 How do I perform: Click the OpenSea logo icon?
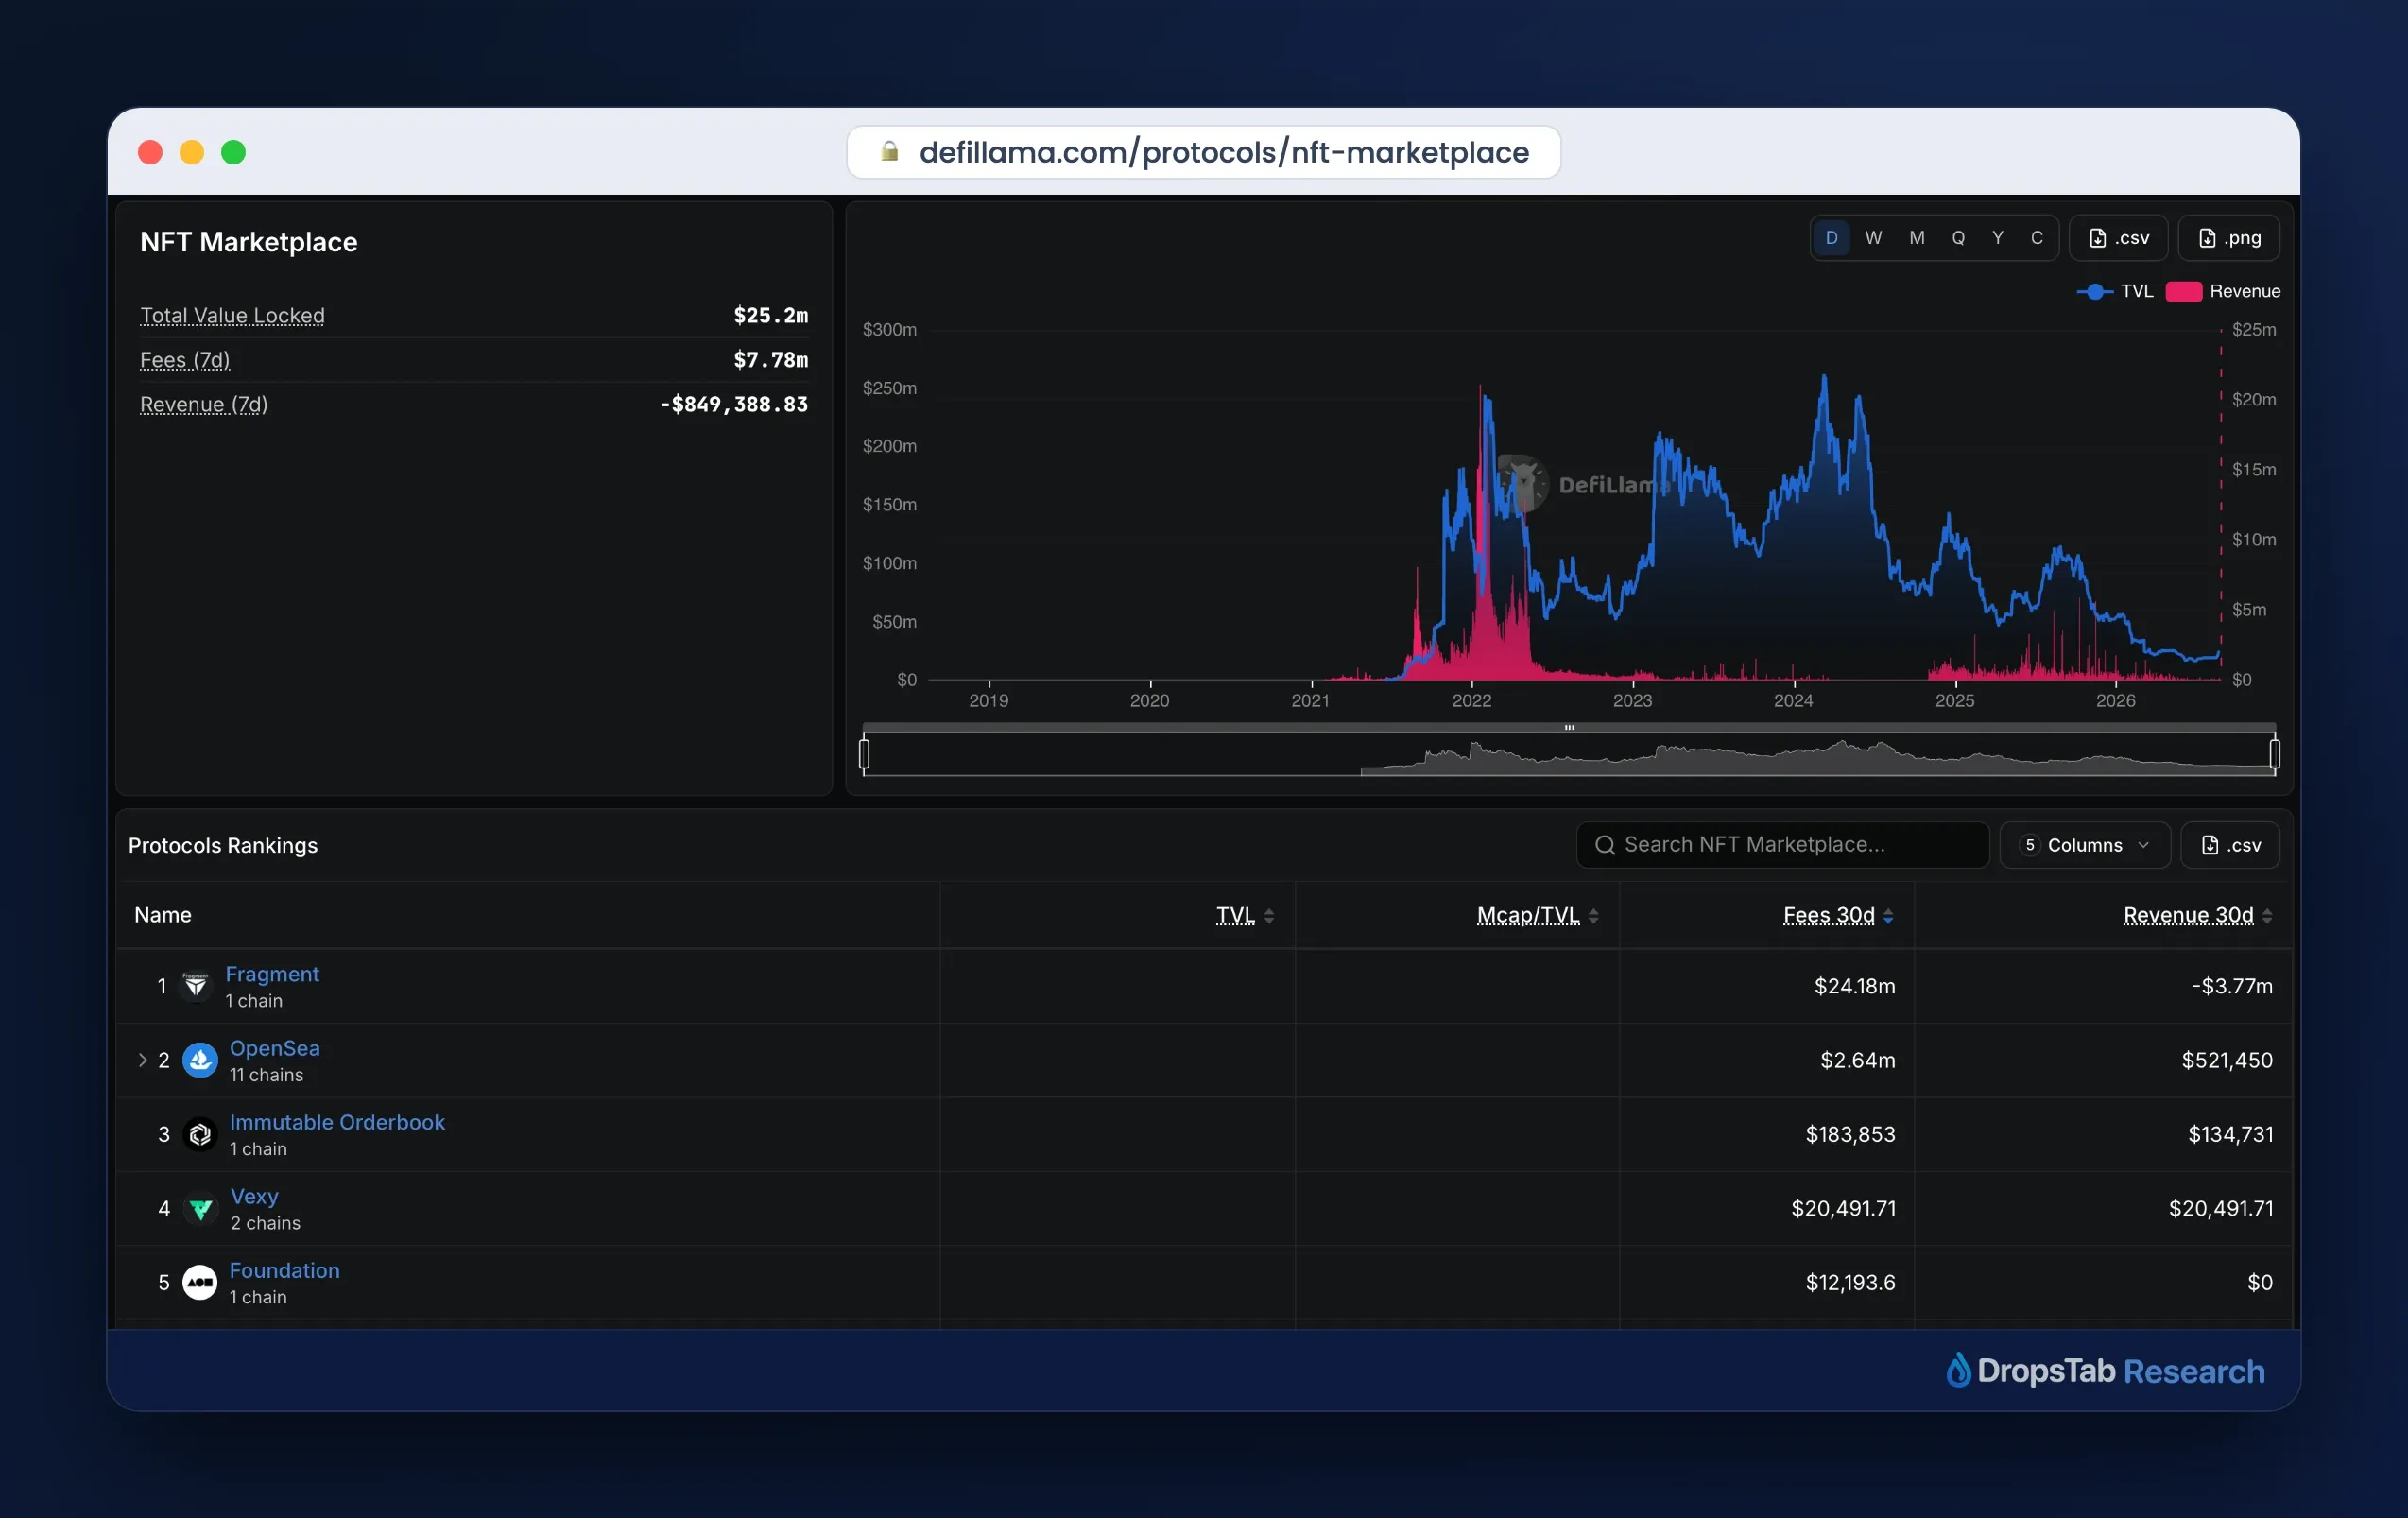click(x=200, y=1060)
